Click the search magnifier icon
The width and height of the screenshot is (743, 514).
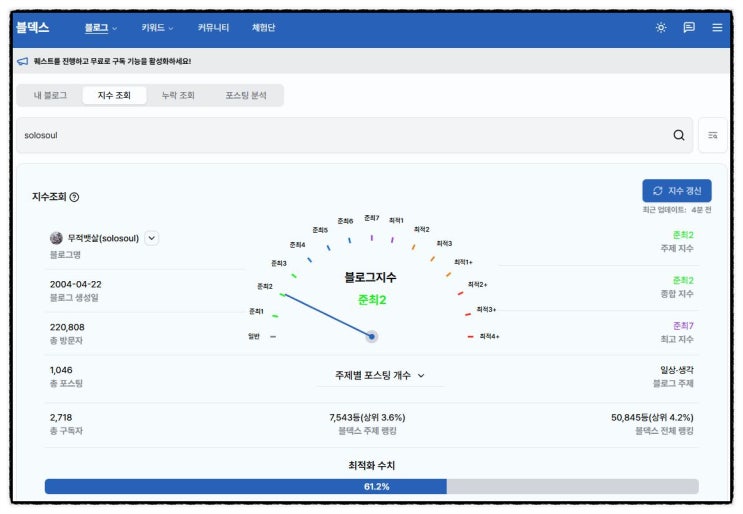[x=679, y=135]
